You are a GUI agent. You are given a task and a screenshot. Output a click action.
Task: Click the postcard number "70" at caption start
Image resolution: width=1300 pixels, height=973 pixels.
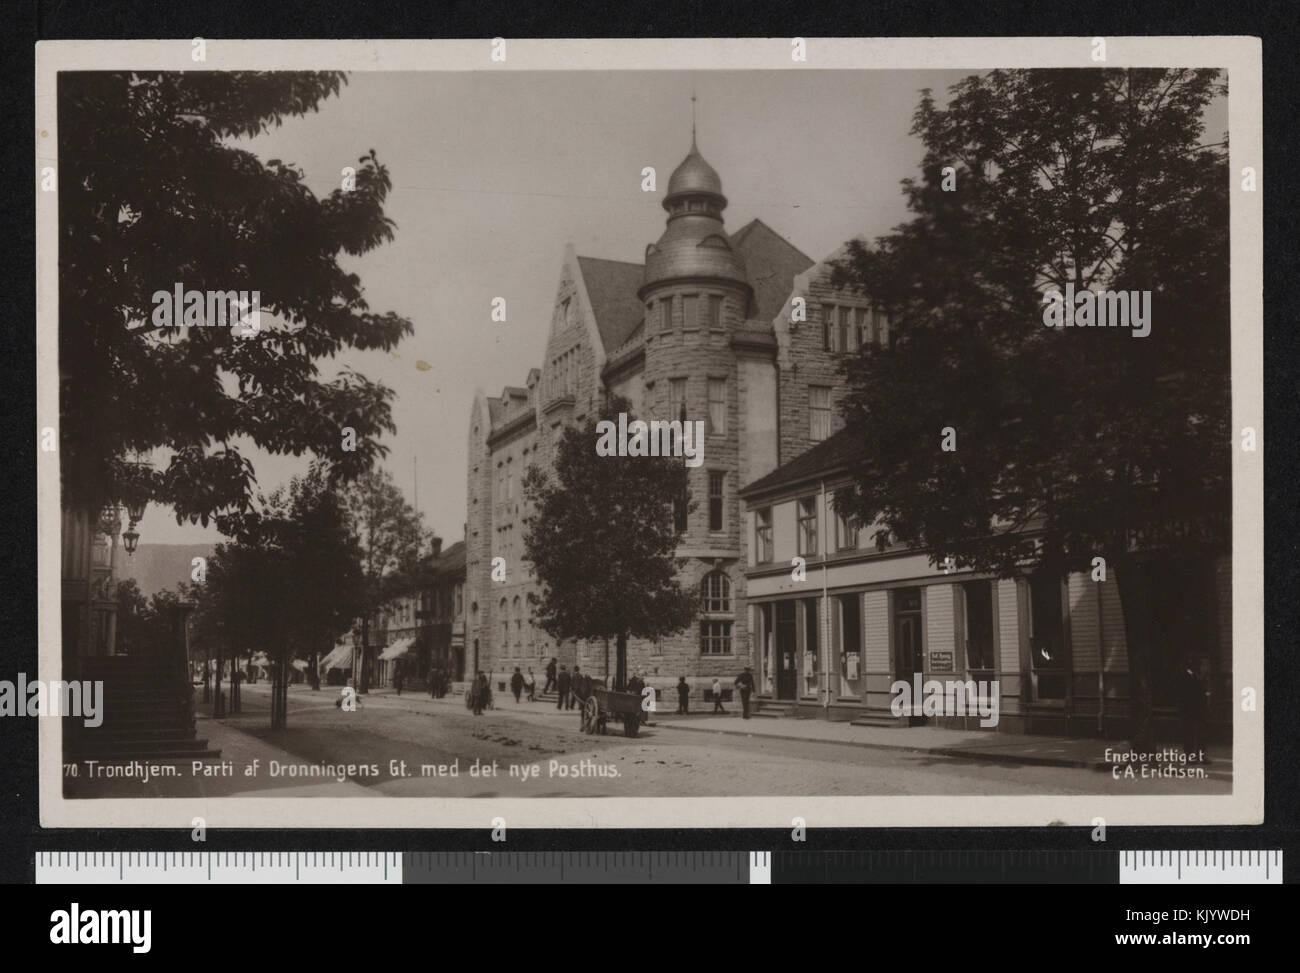[x=71, y=771]
